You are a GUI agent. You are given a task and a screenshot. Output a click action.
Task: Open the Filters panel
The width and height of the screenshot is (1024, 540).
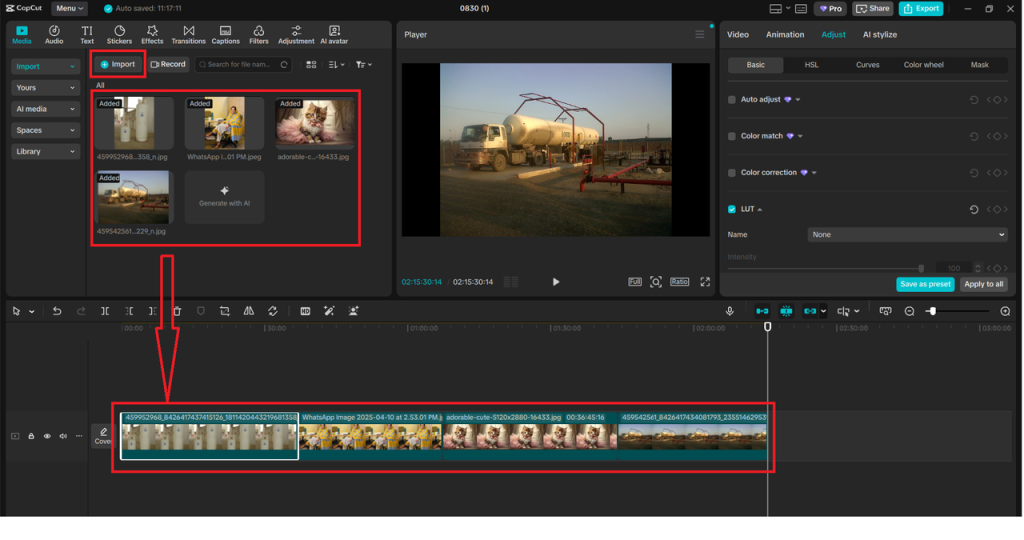pyautogui.click(x=259, y=35)
